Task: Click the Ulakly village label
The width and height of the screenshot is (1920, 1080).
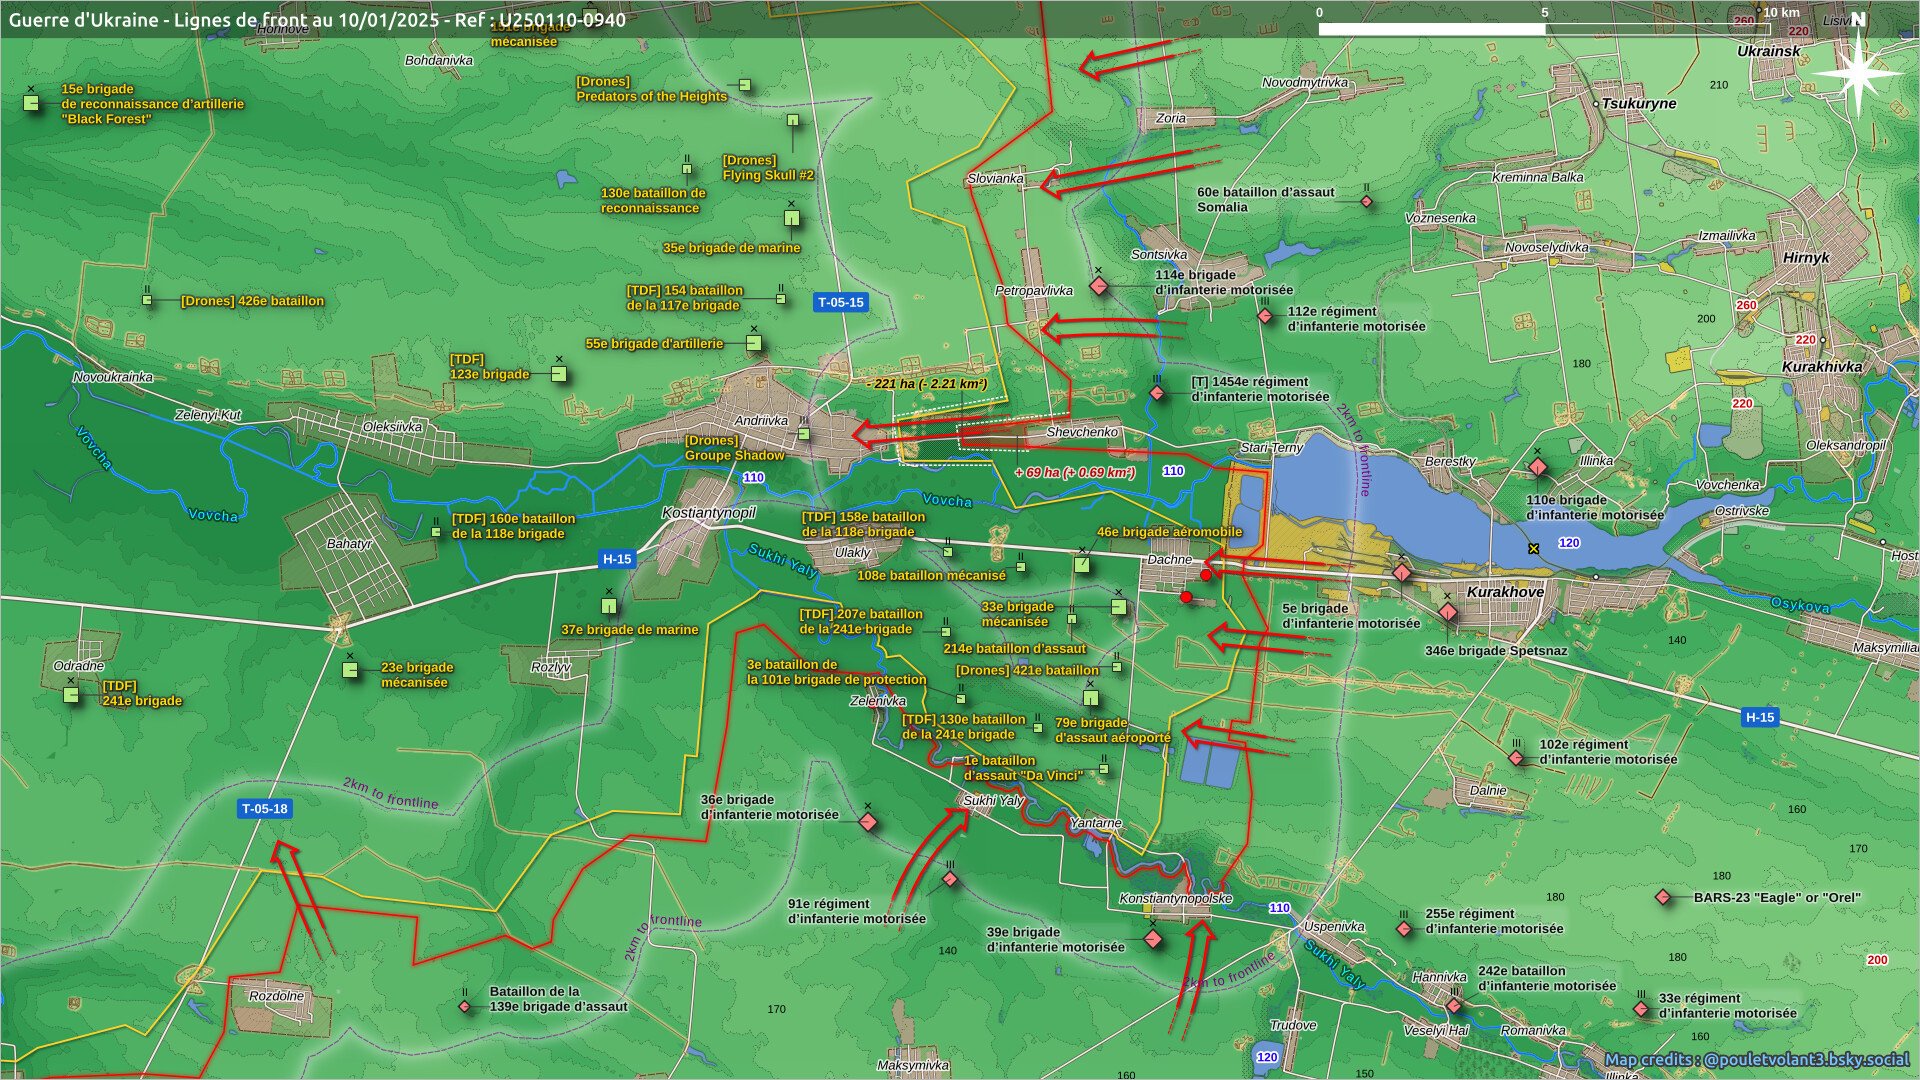Action: pyautogui.click(x=852, y=552)
